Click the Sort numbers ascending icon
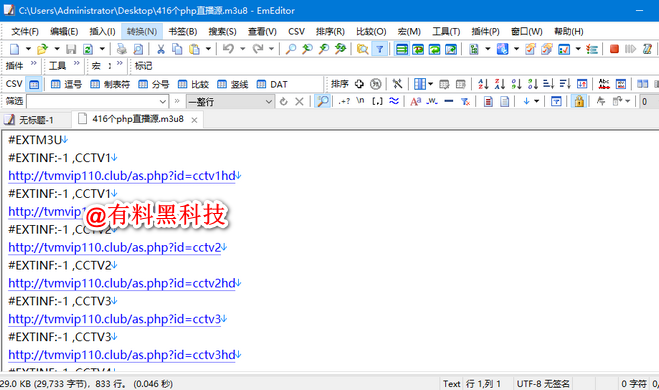This screenshot has width=659, height=390. click(x=516, y=84)
